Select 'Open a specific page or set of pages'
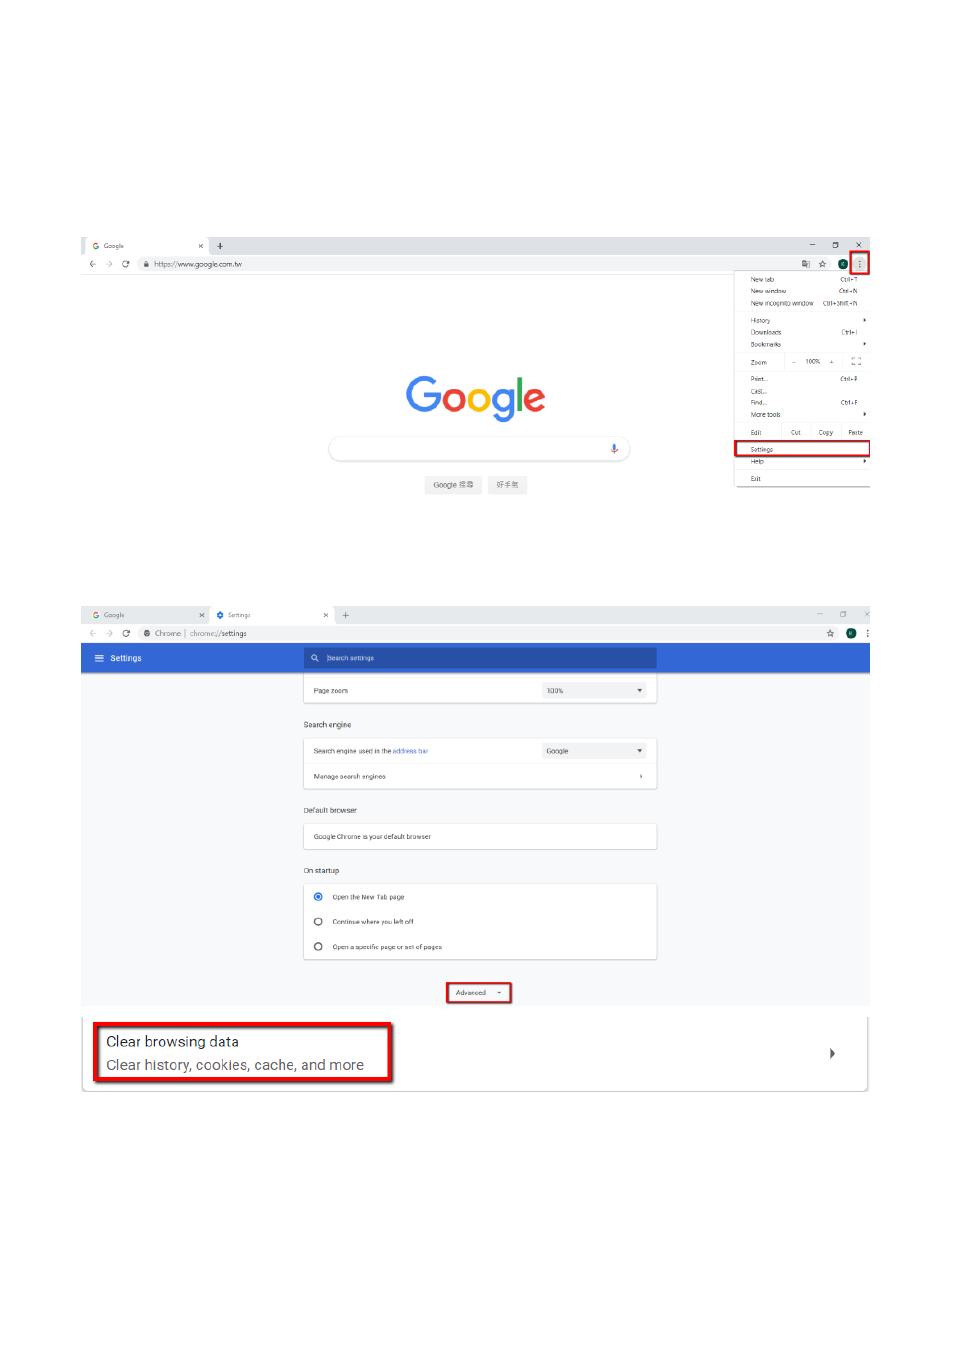 tap(318, 947)
